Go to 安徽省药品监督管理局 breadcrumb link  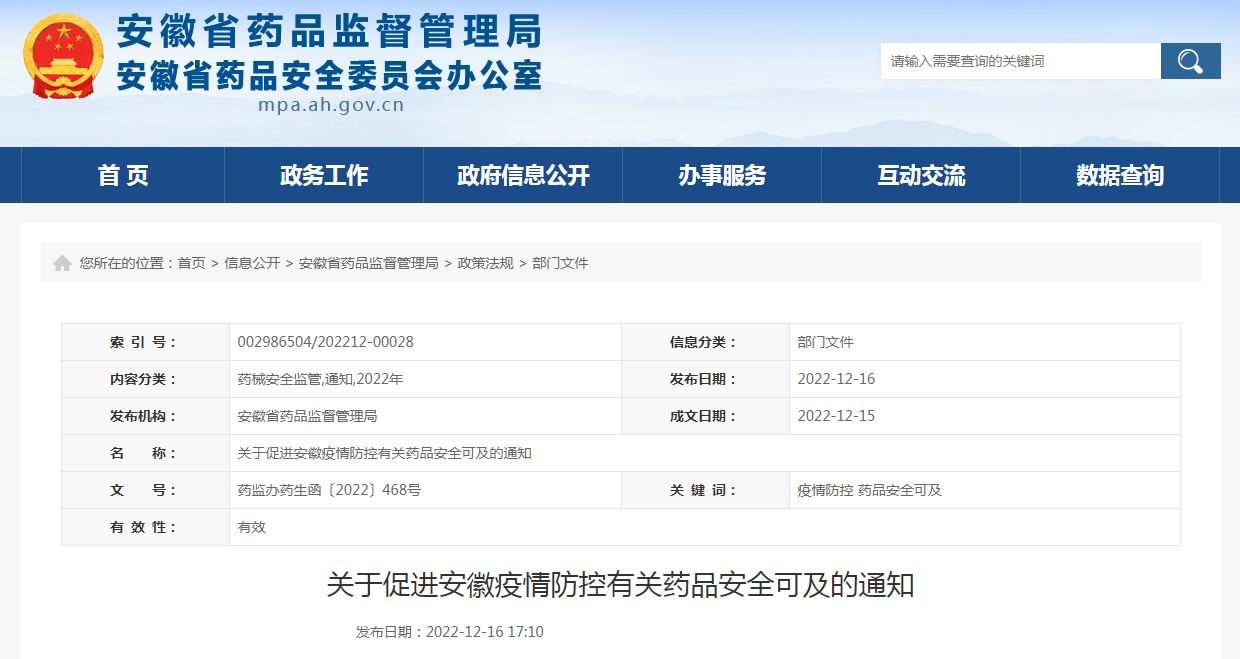click(x=368, y=263)
